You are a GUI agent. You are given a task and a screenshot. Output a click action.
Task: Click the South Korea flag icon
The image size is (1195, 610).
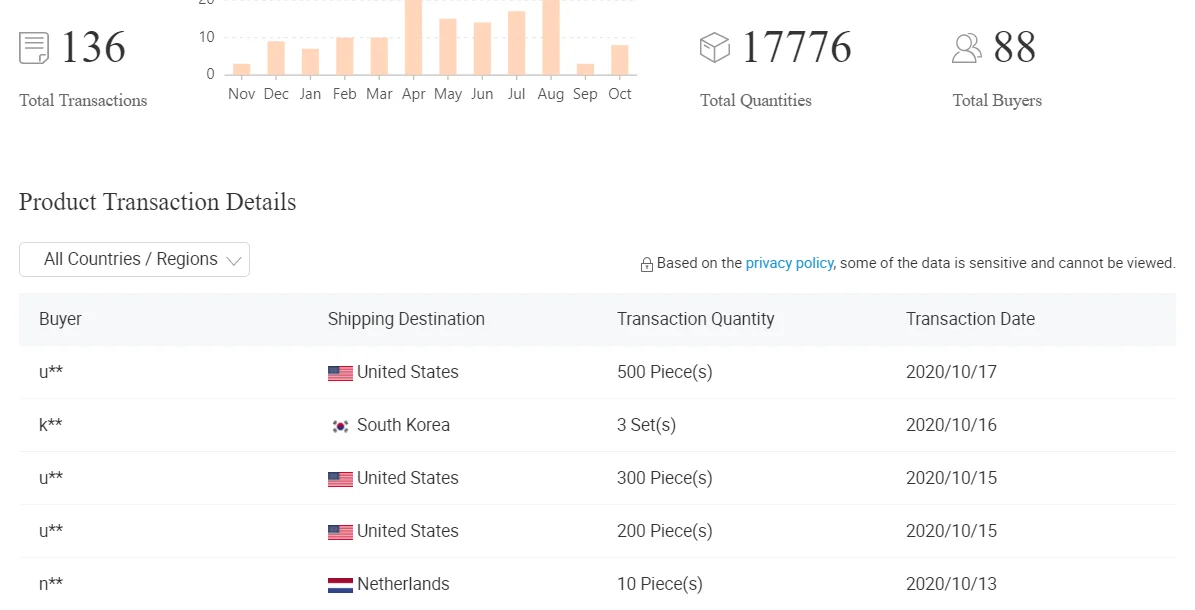[x=340, y=426]
